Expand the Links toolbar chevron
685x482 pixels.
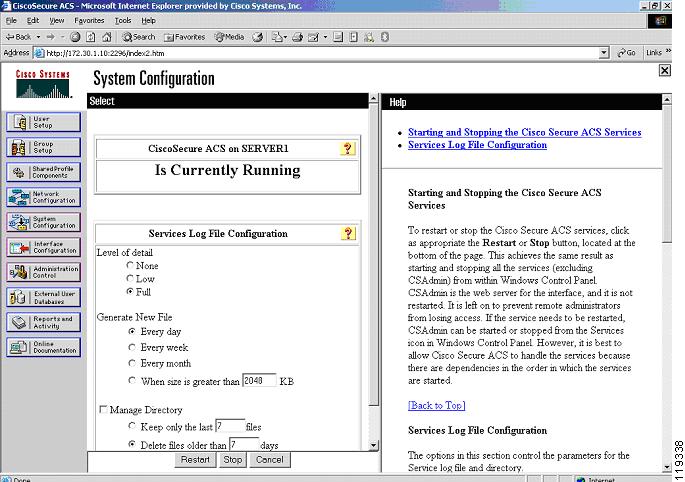click(x=668, y=52)
